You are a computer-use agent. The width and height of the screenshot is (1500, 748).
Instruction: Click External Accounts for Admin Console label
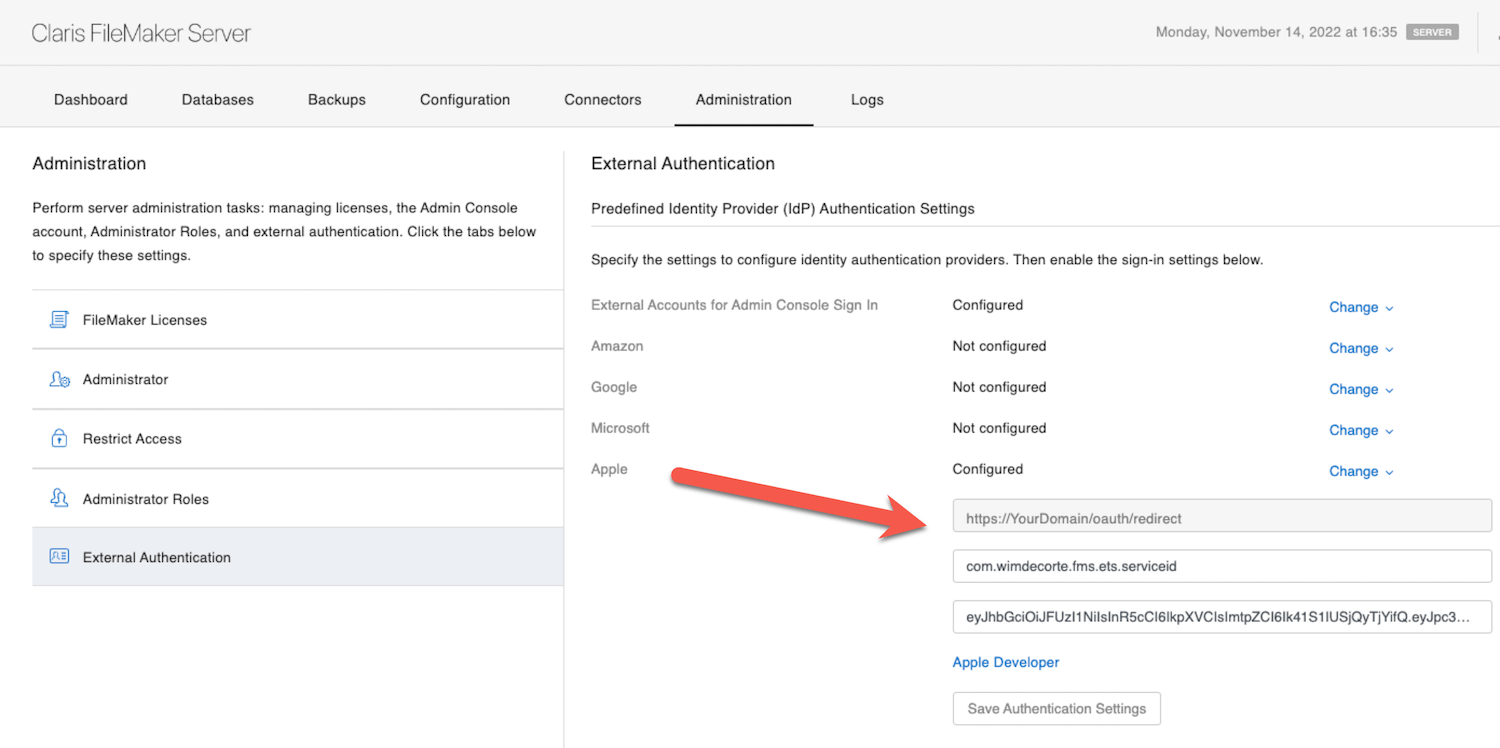click(x=734, y=305)
